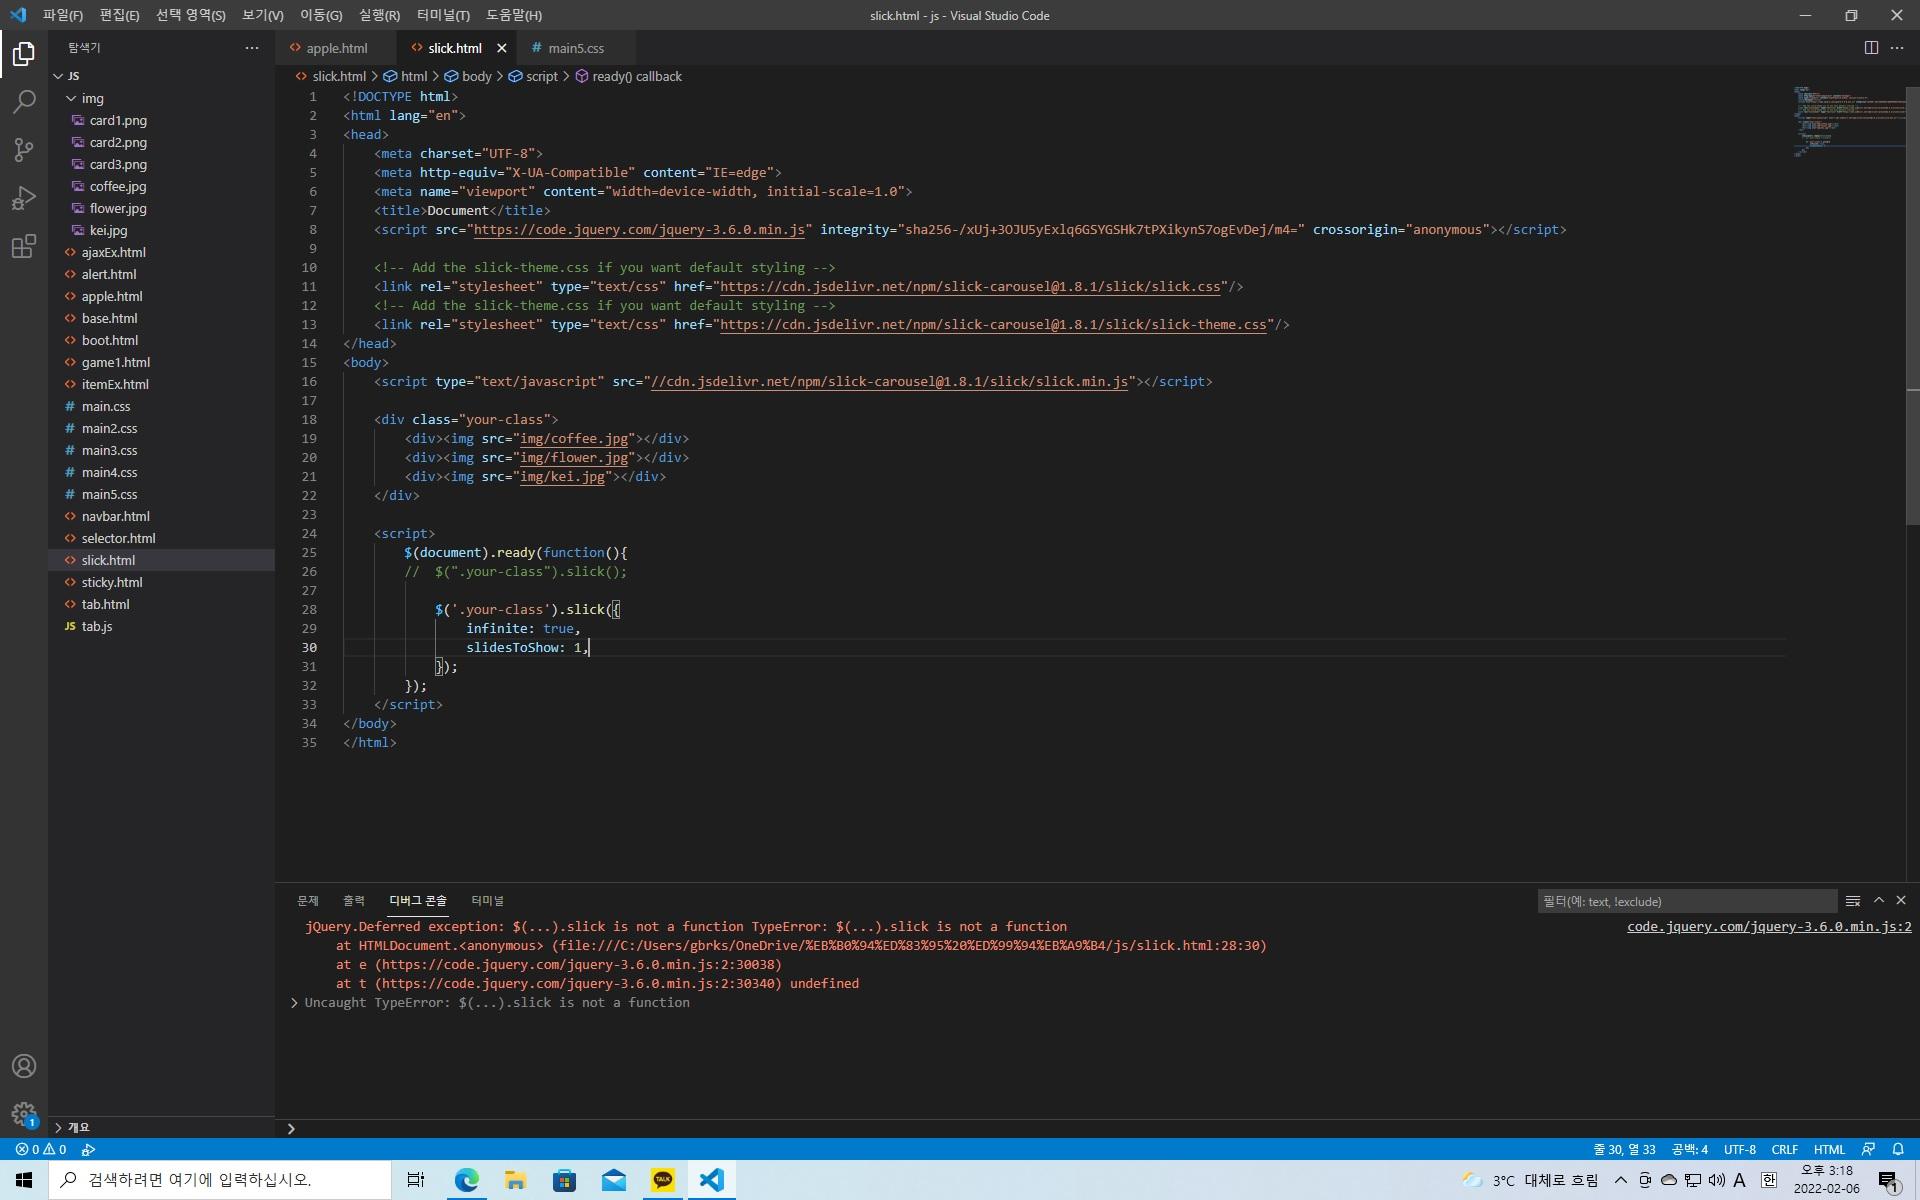Viewport: 1920px width, 1200px height.
Task: Open Windows Start menu
Action: [x=24, y=1180]
